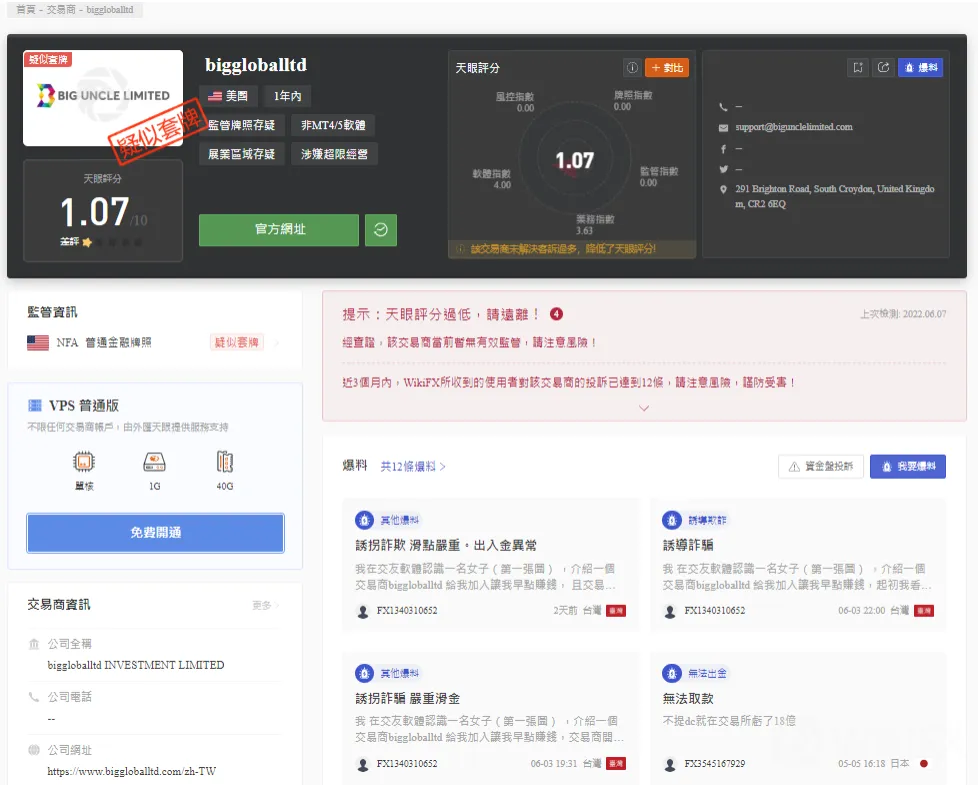Open 更多 in 交易商資訊 section
The height and width of the screenshot is (785, 978).
point(265,605)
